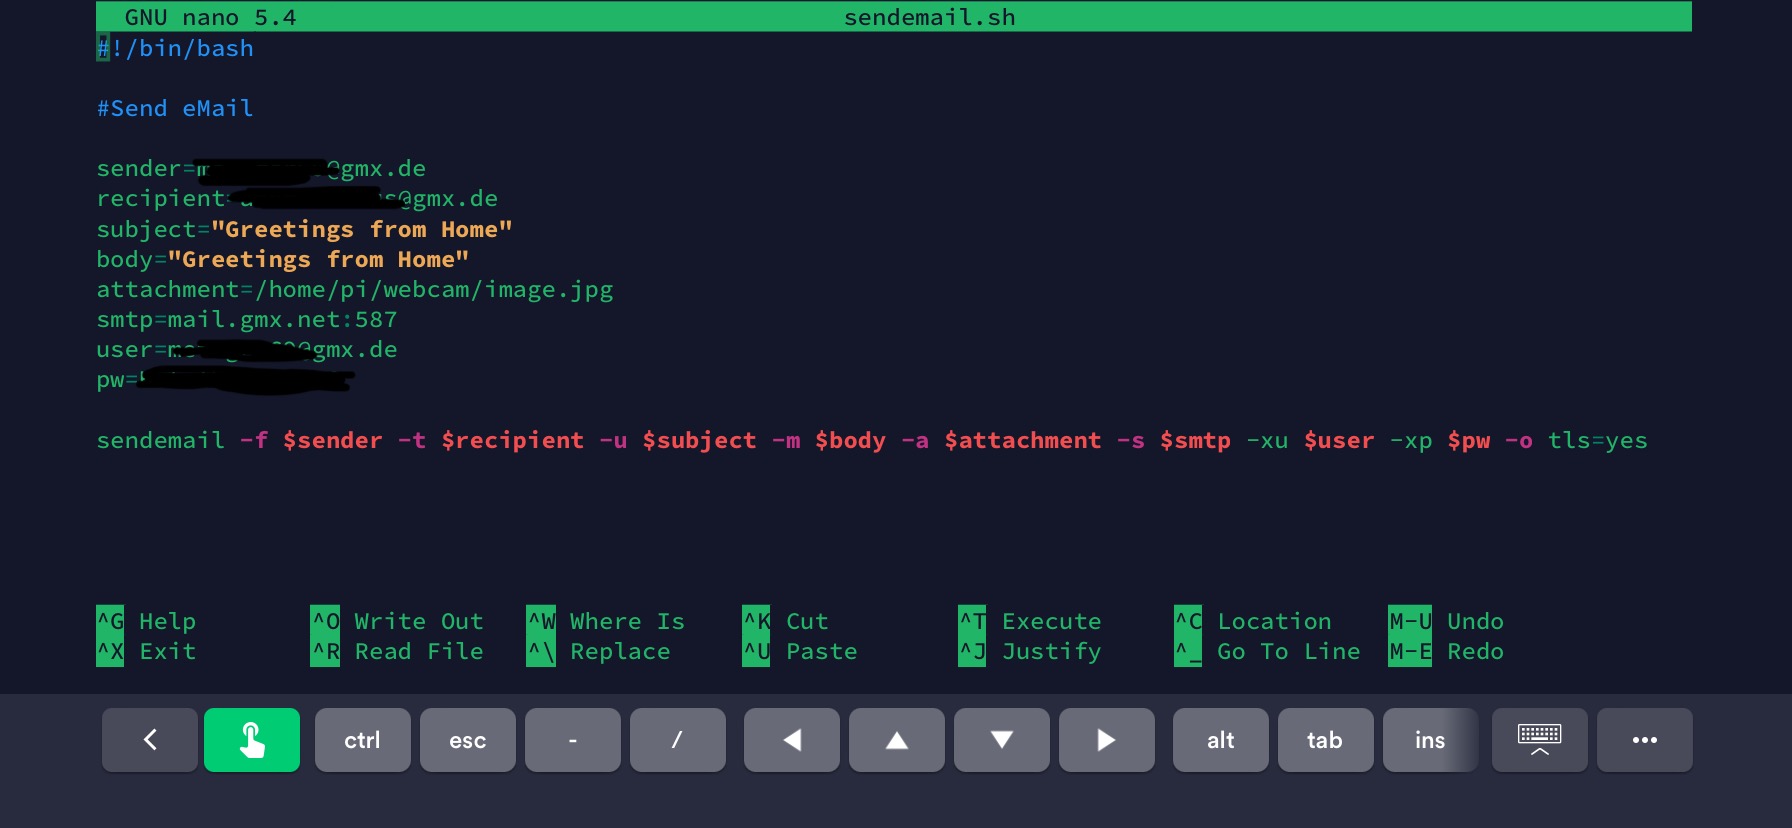Screen dimensions: 1792x828
Task: Tap the esc key
Action: pos(467,740)
